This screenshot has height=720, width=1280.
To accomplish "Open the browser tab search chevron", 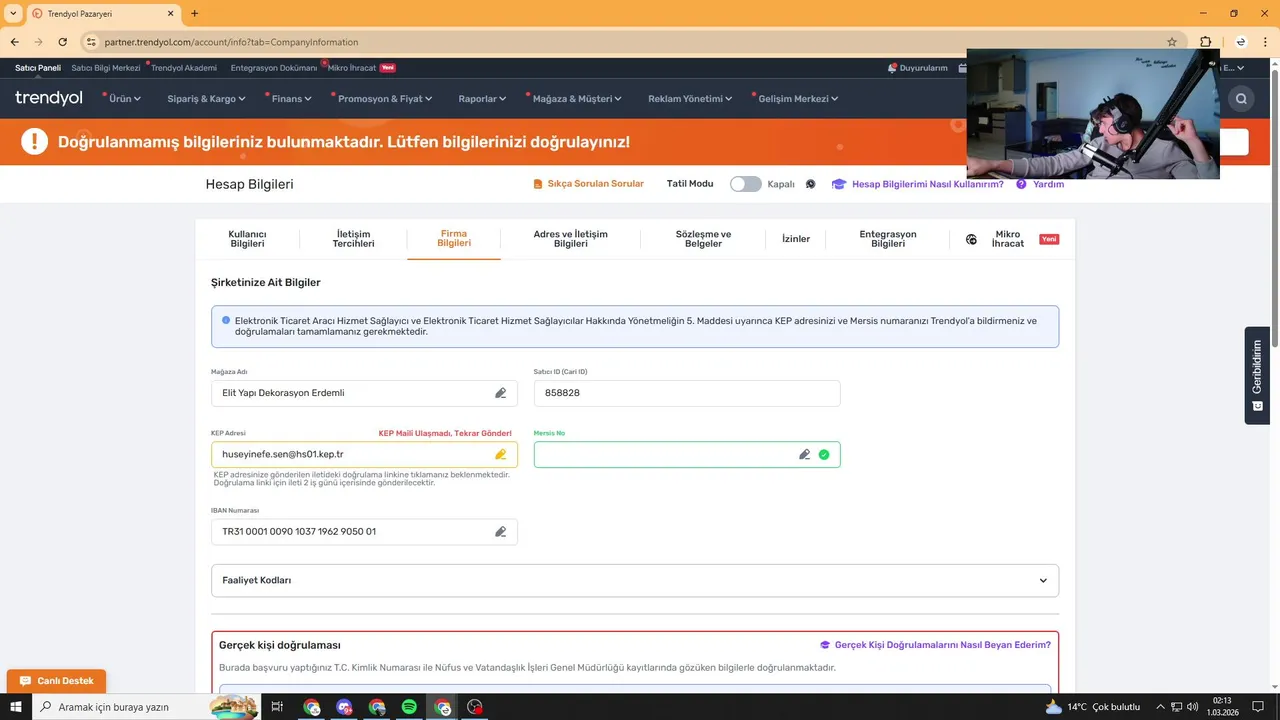I will click(13, 14).
